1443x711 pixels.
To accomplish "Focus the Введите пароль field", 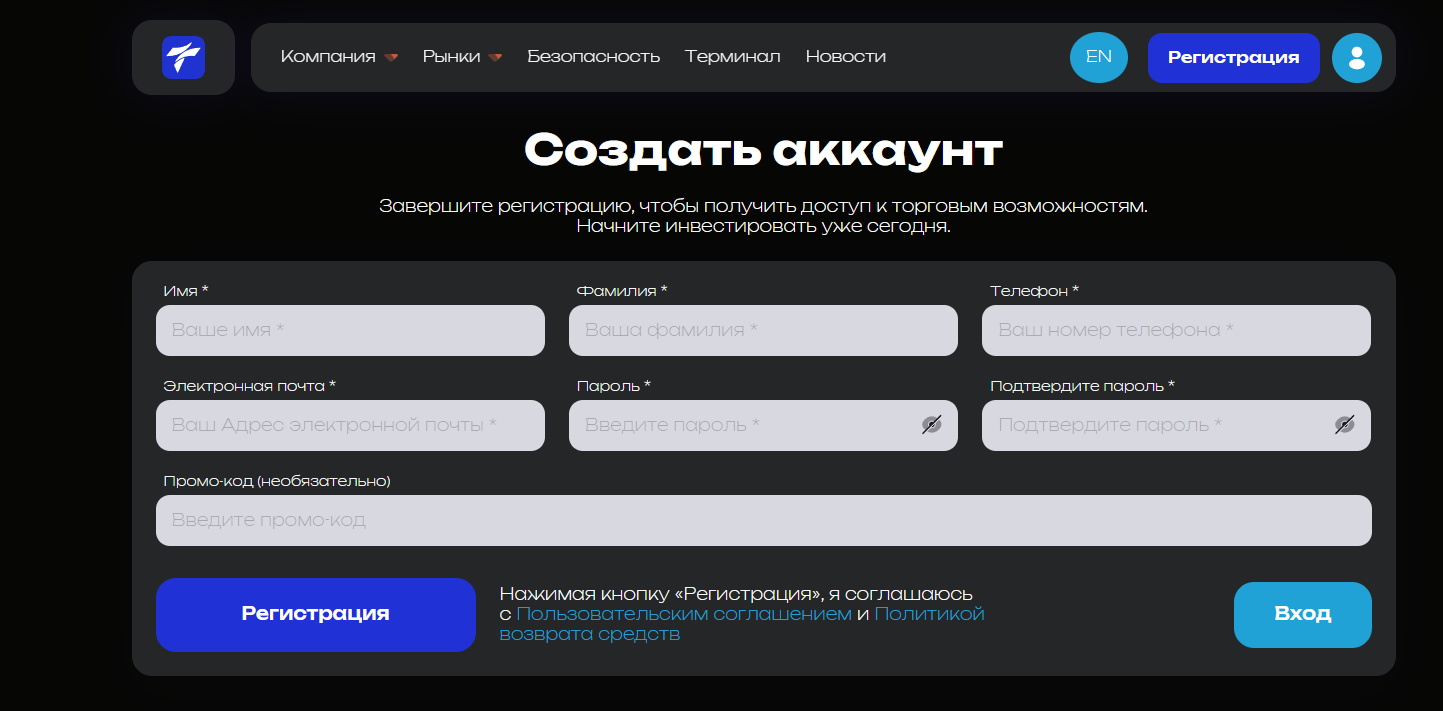I will point(763,425).
